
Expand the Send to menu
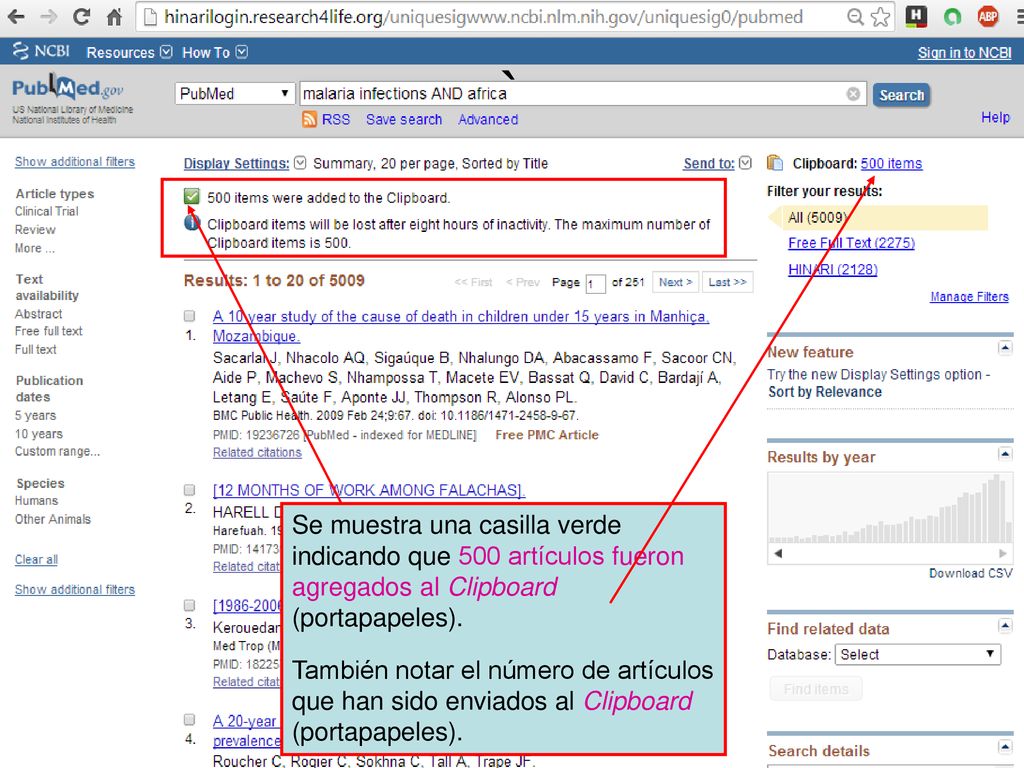(x=717, y=163)
